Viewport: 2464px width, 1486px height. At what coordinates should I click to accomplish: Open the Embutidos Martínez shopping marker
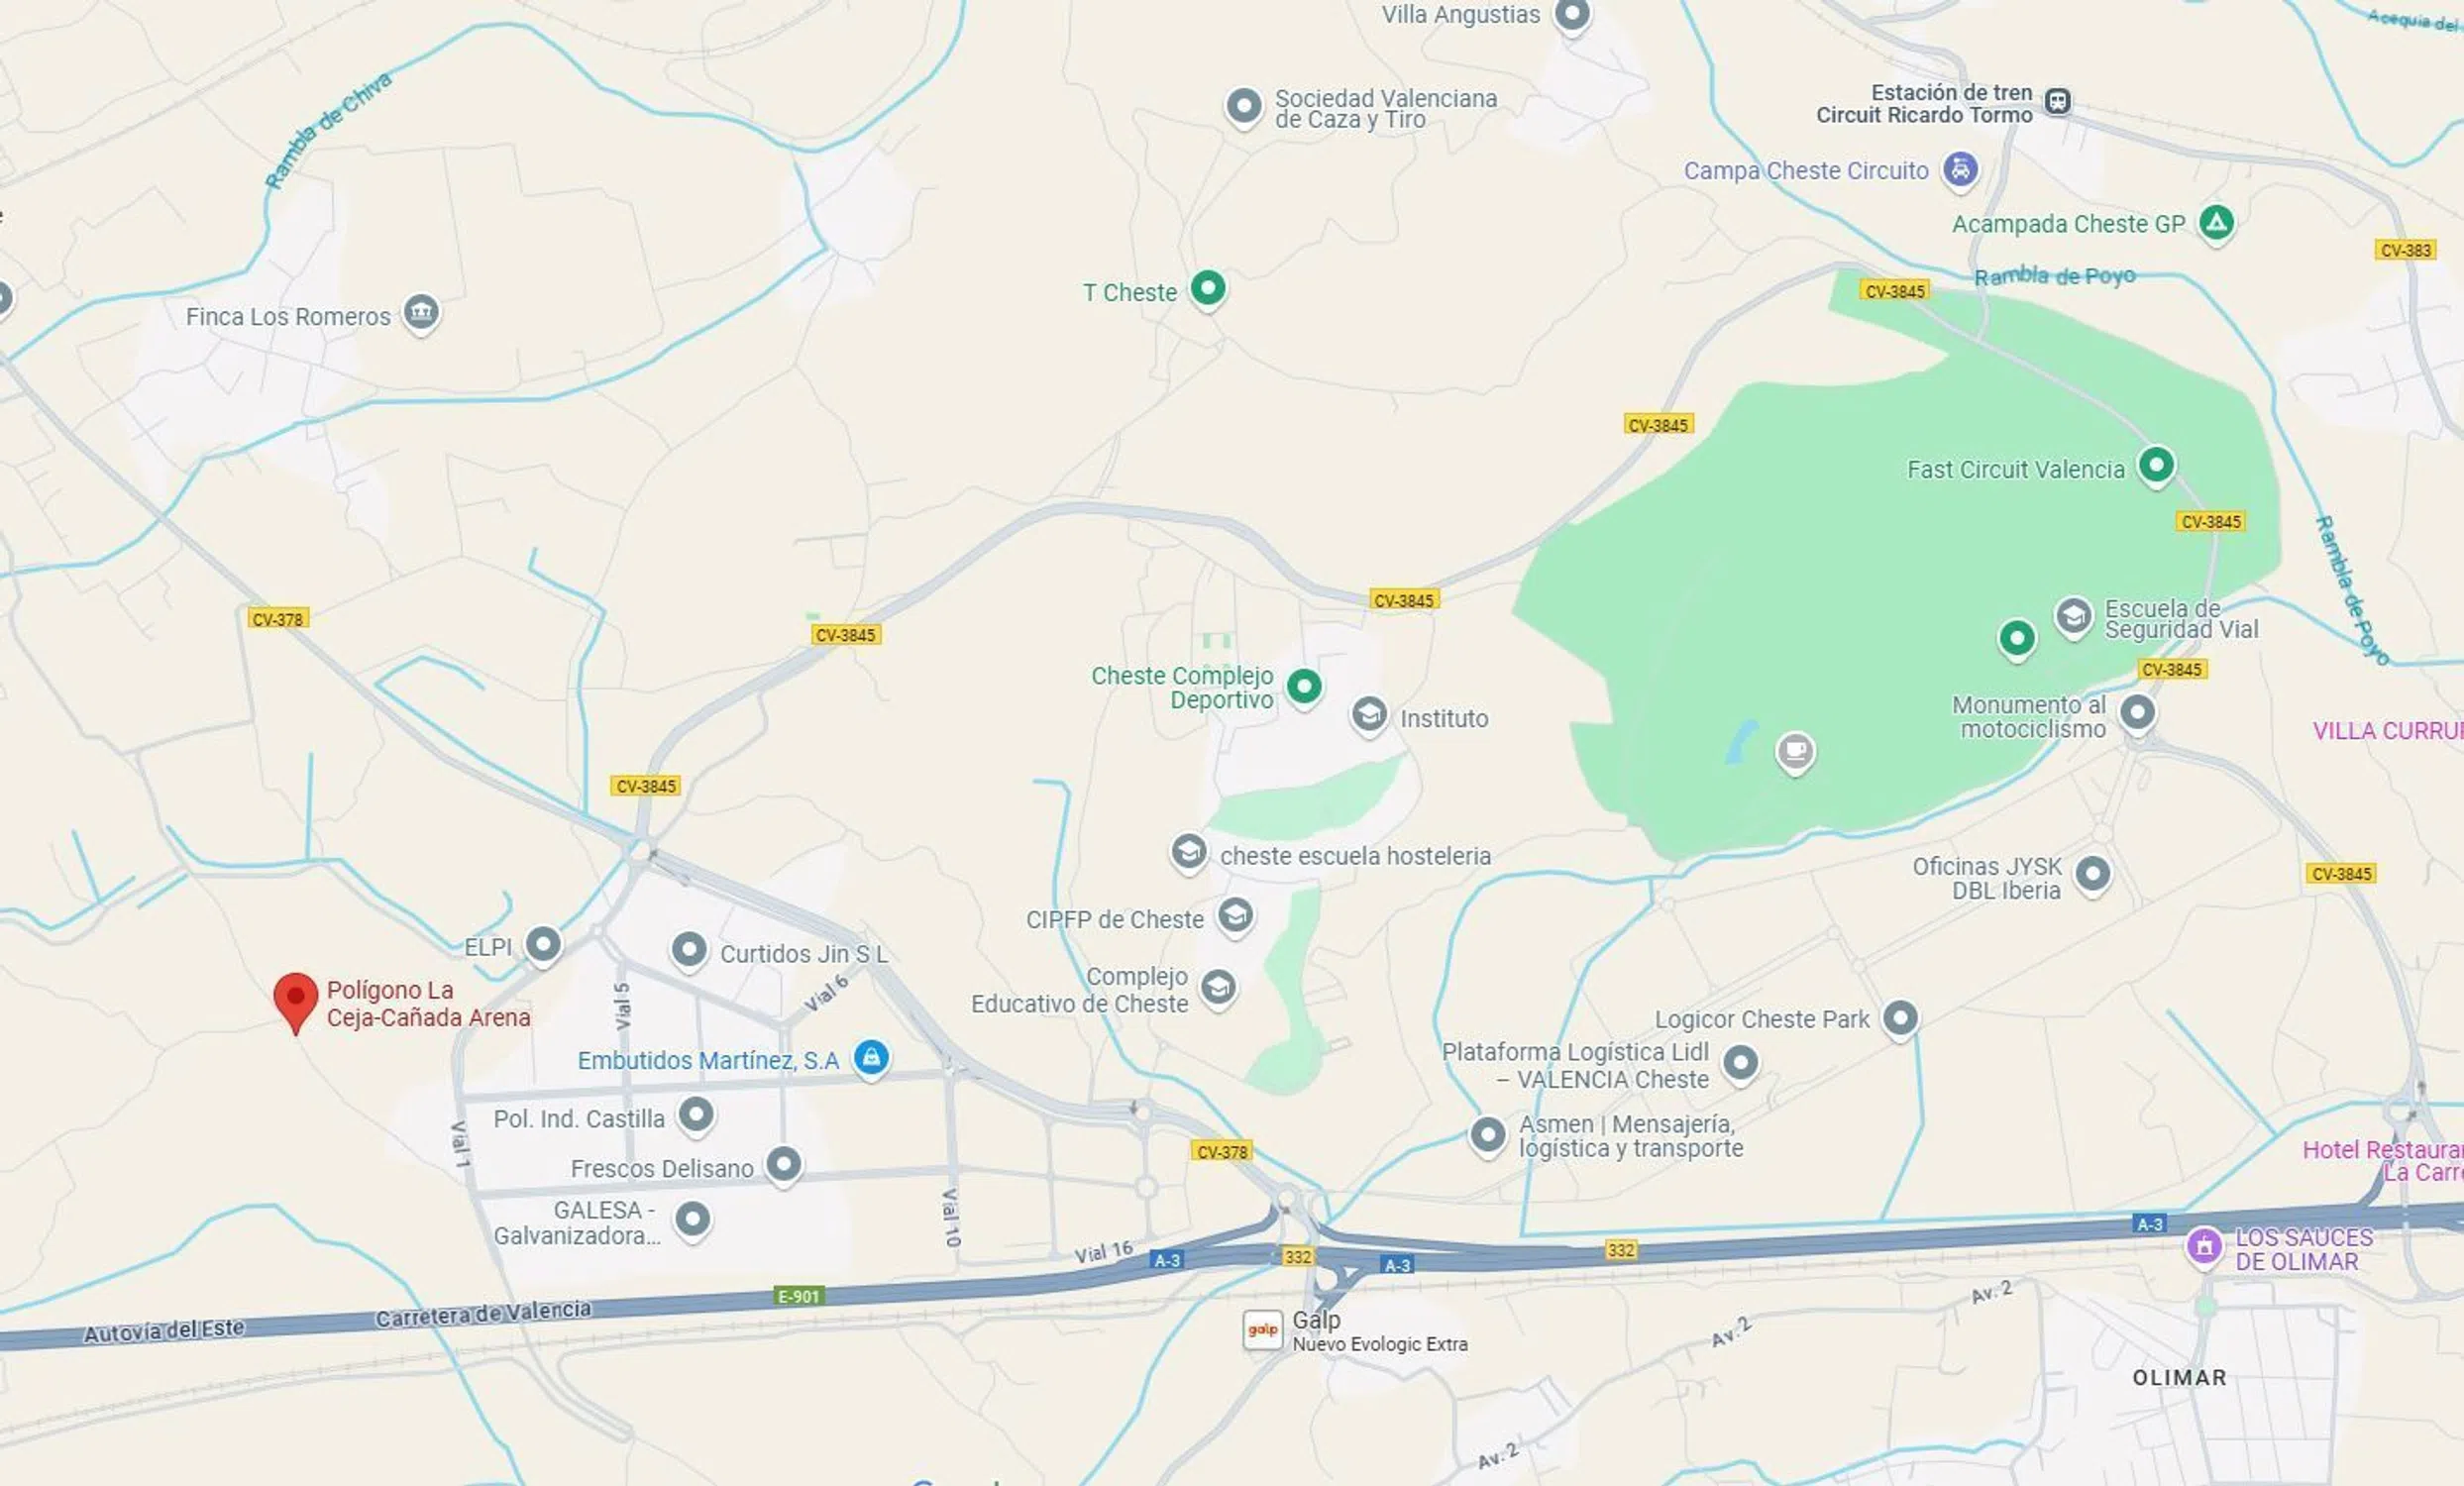pyautogui.click(x=871, y=1058)
